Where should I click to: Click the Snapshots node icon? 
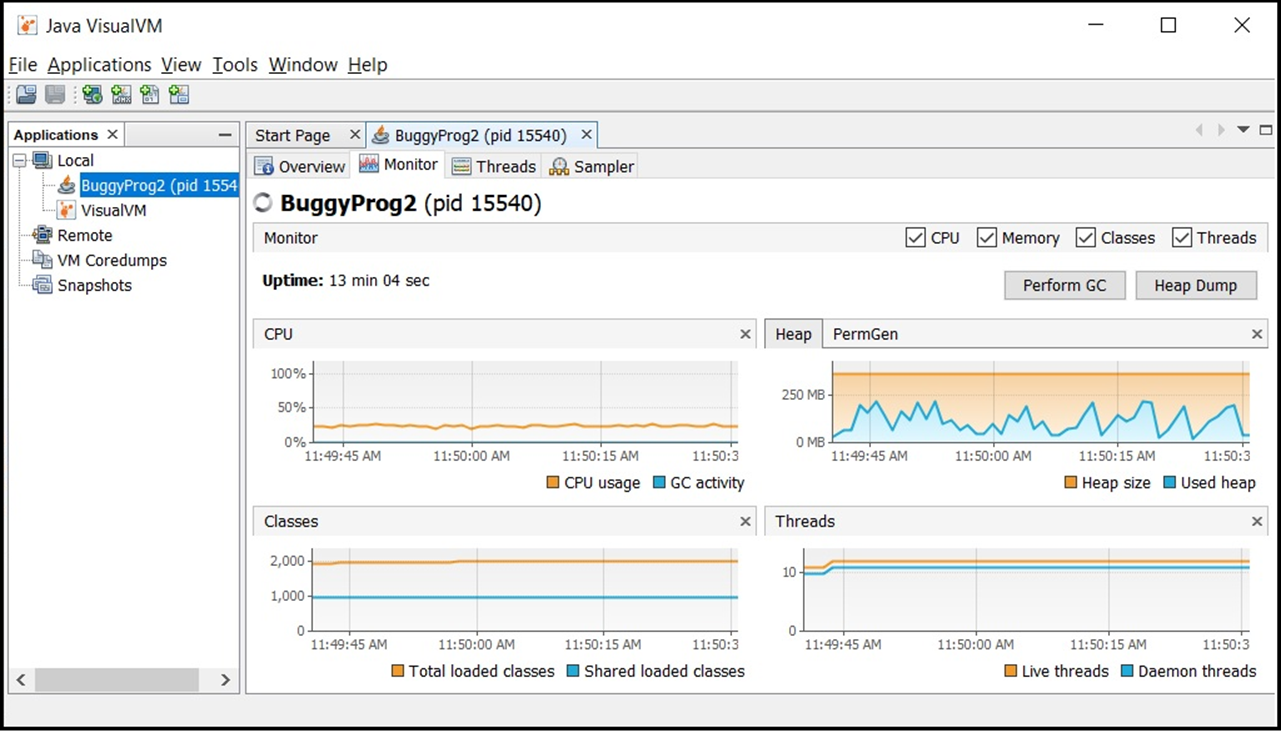click(x=43, y=285)
